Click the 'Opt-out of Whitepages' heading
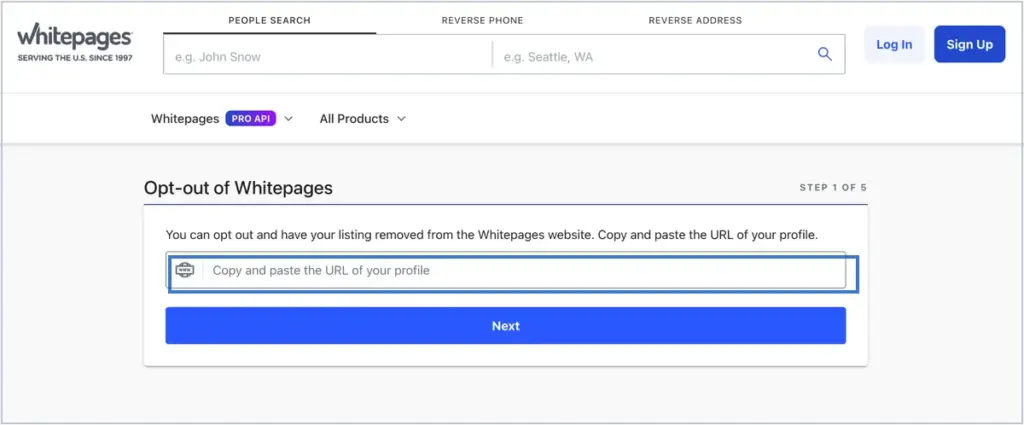Viewport: 1024px width, 425px height. coord(238,188)
